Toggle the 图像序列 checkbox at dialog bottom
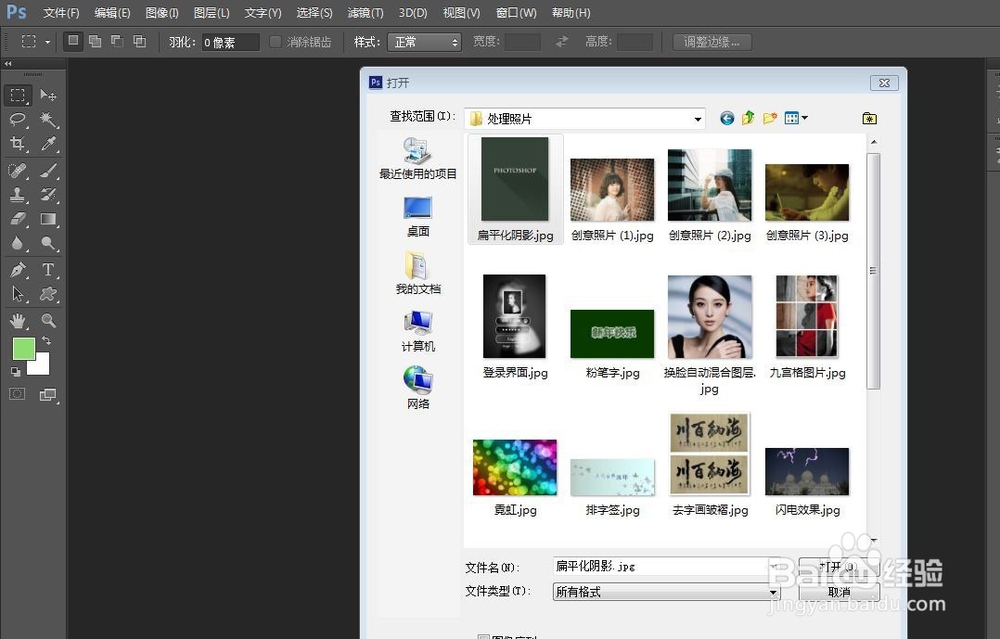The height and width of the screenshot is (639, 1000). coord(485,636)
